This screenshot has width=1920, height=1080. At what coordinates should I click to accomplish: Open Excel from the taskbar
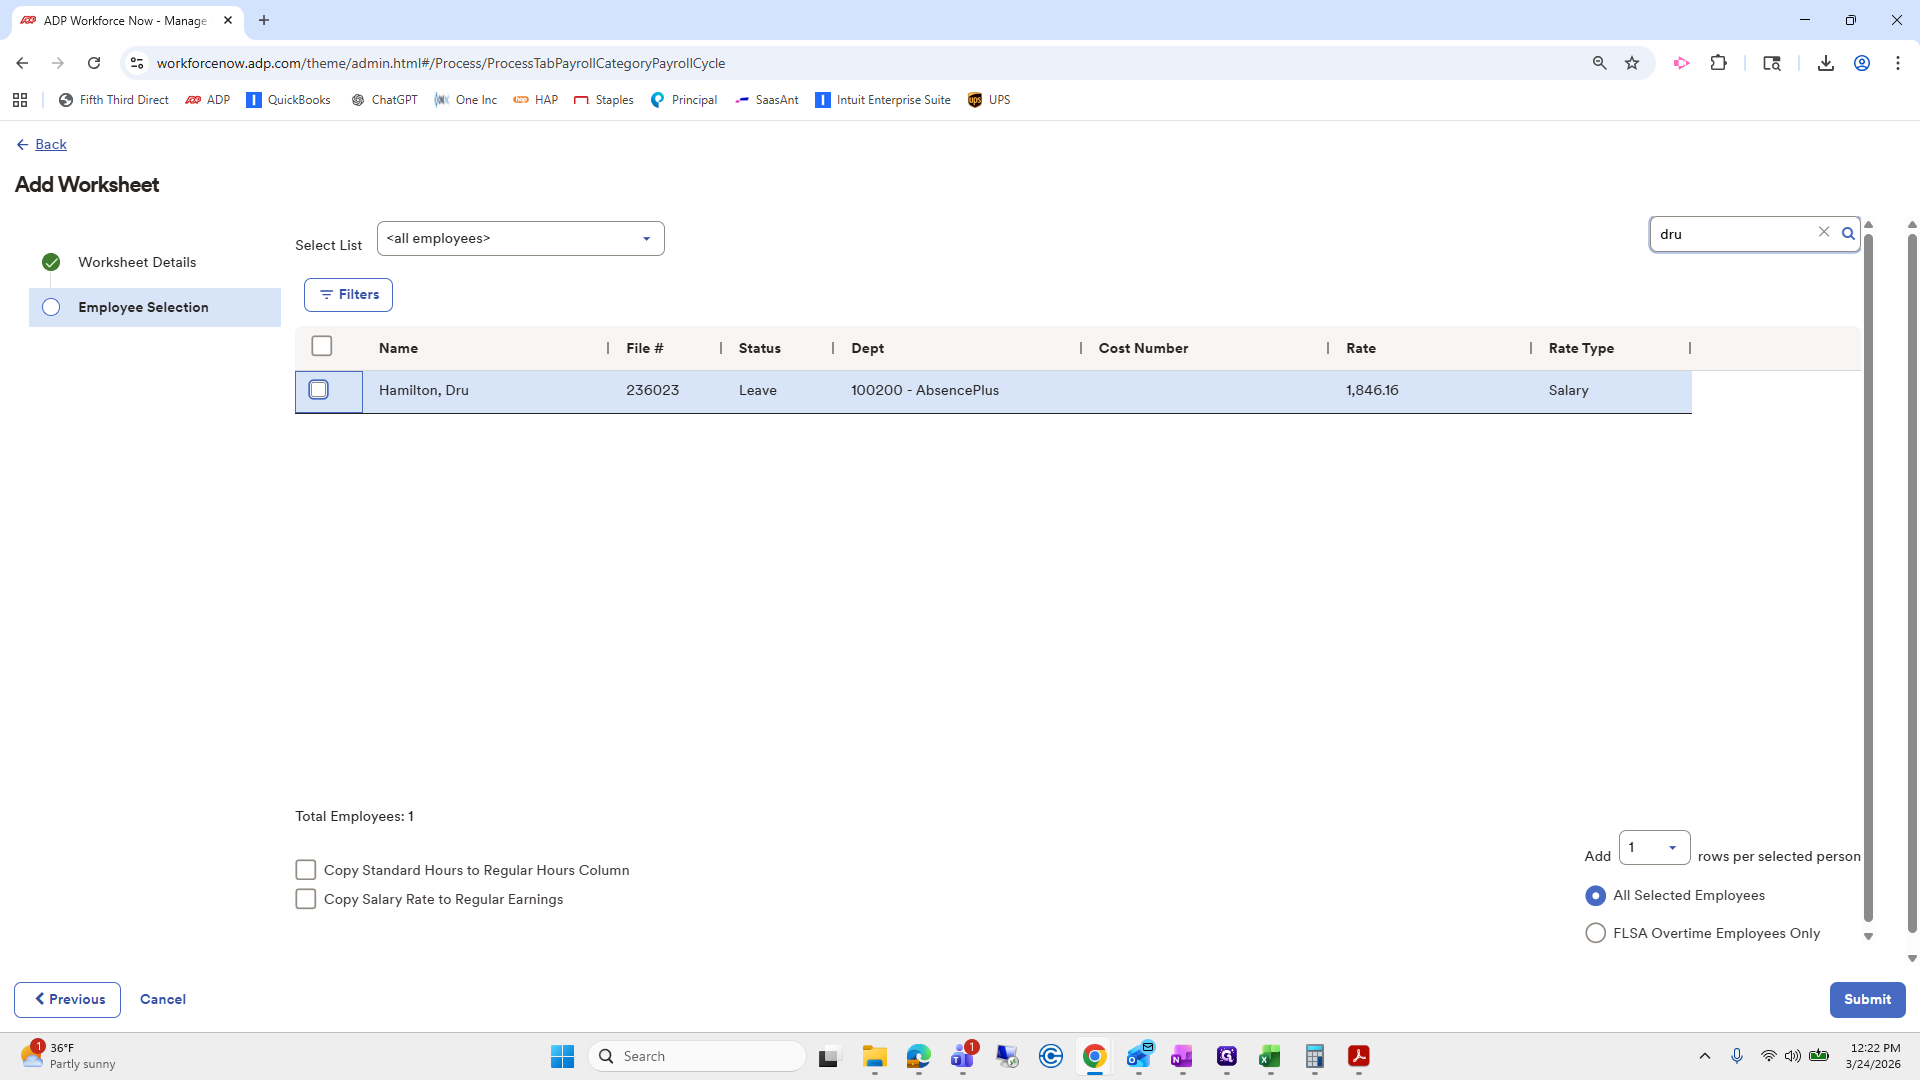(x=1269, y=1056)
